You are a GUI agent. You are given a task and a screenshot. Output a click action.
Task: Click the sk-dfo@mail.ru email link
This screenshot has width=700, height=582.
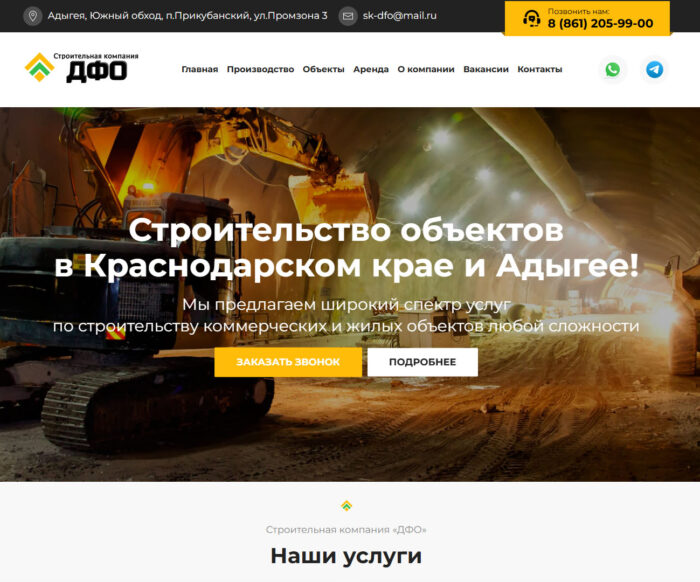(399, 16)
